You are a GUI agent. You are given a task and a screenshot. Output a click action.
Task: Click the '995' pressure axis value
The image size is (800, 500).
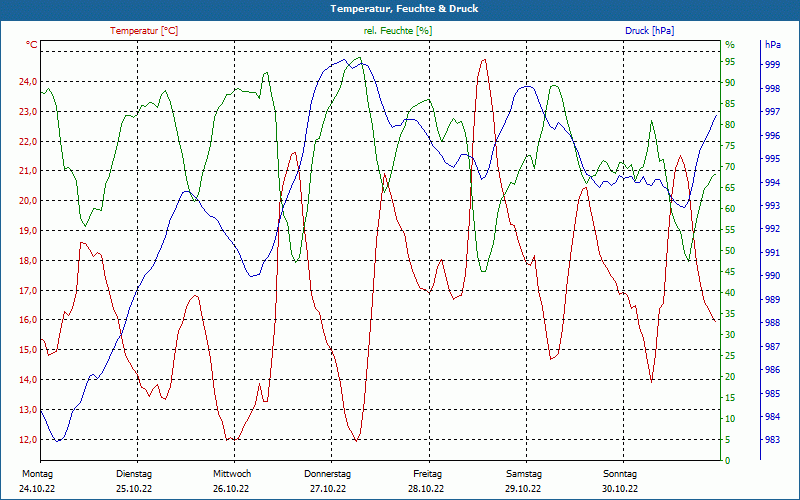pyautogui.click(x=772, y=159)
